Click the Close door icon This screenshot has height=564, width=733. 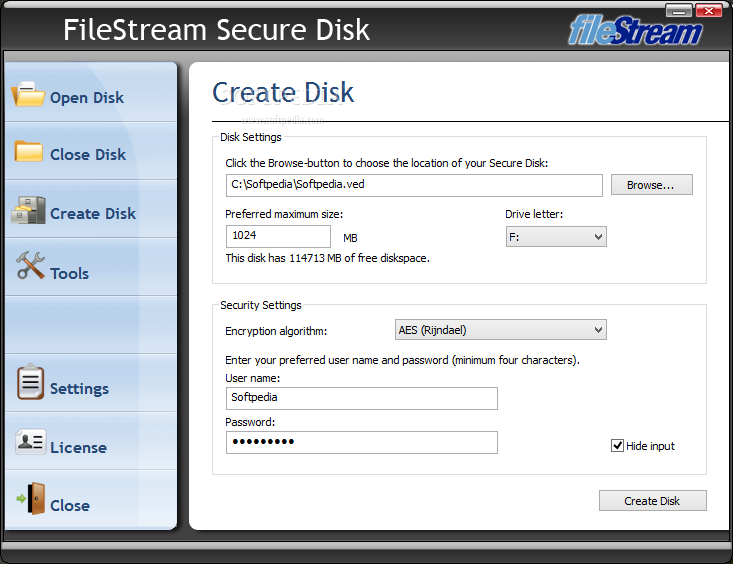(31, 499)
